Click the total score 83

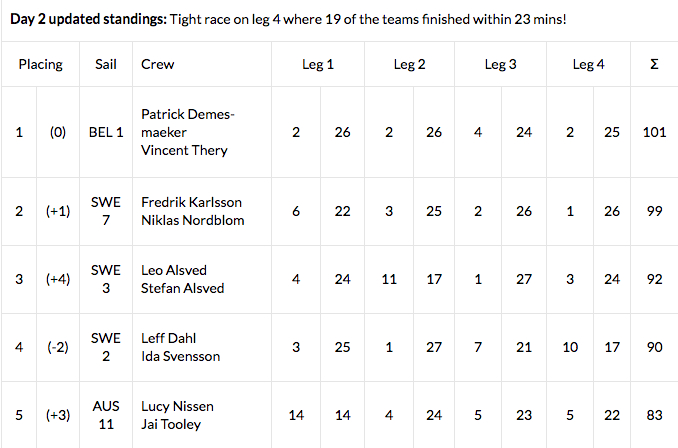point(654,415)
